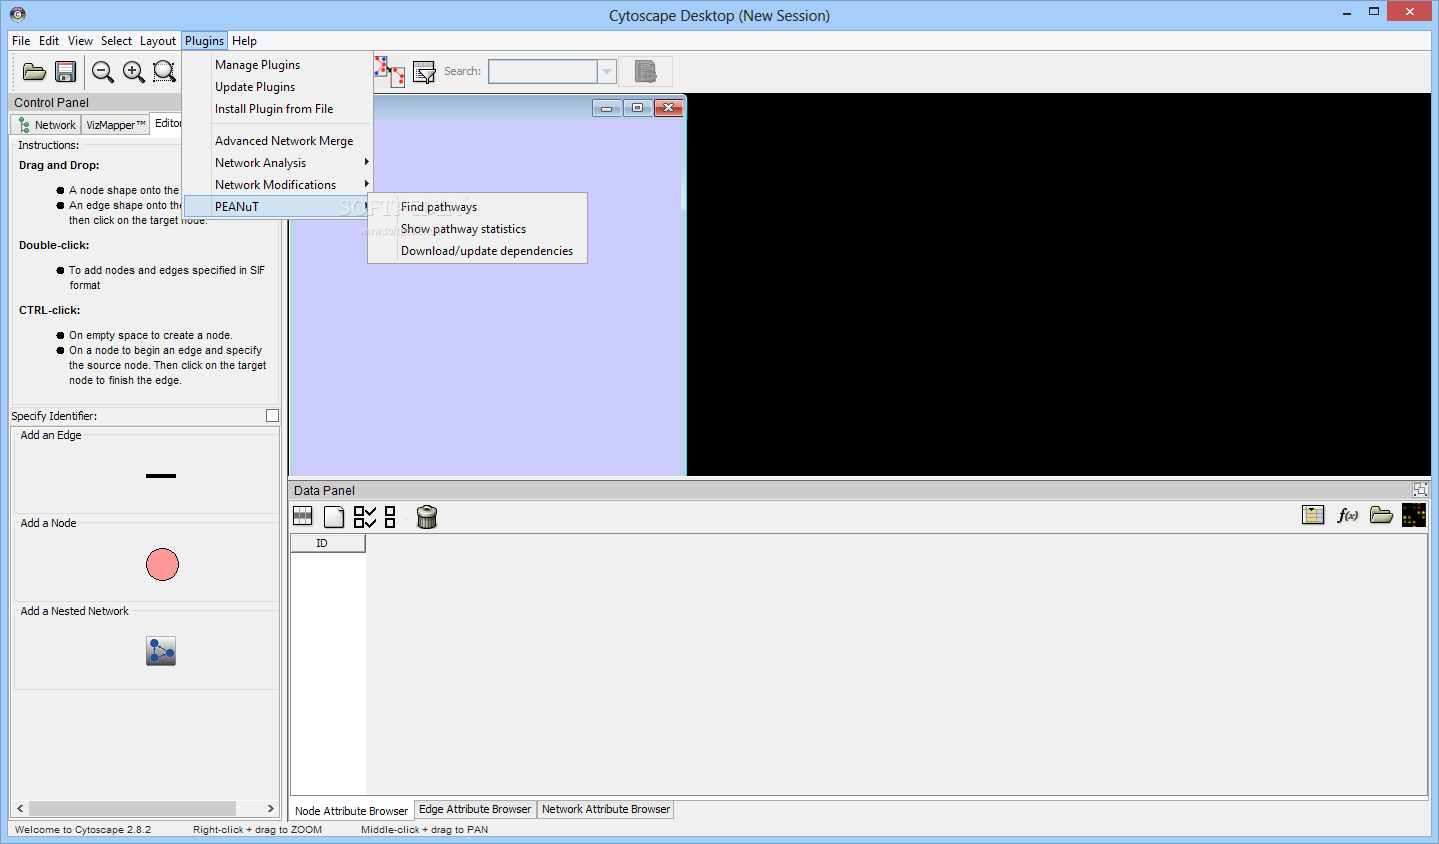Zoom out with the minus magnifier
Viewport: 1439px width, 844px height.
click(x=102, y=71)
